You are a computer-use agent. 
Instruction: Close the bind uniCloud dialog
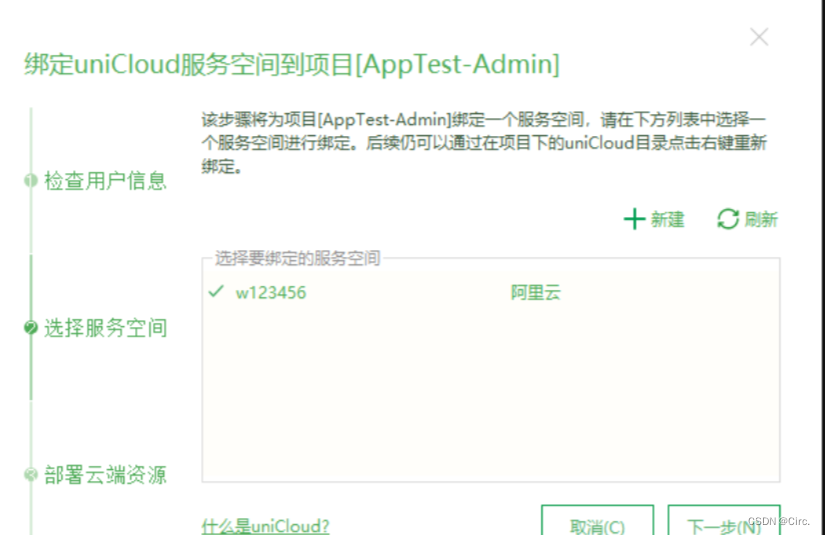(x=759, y=37)
